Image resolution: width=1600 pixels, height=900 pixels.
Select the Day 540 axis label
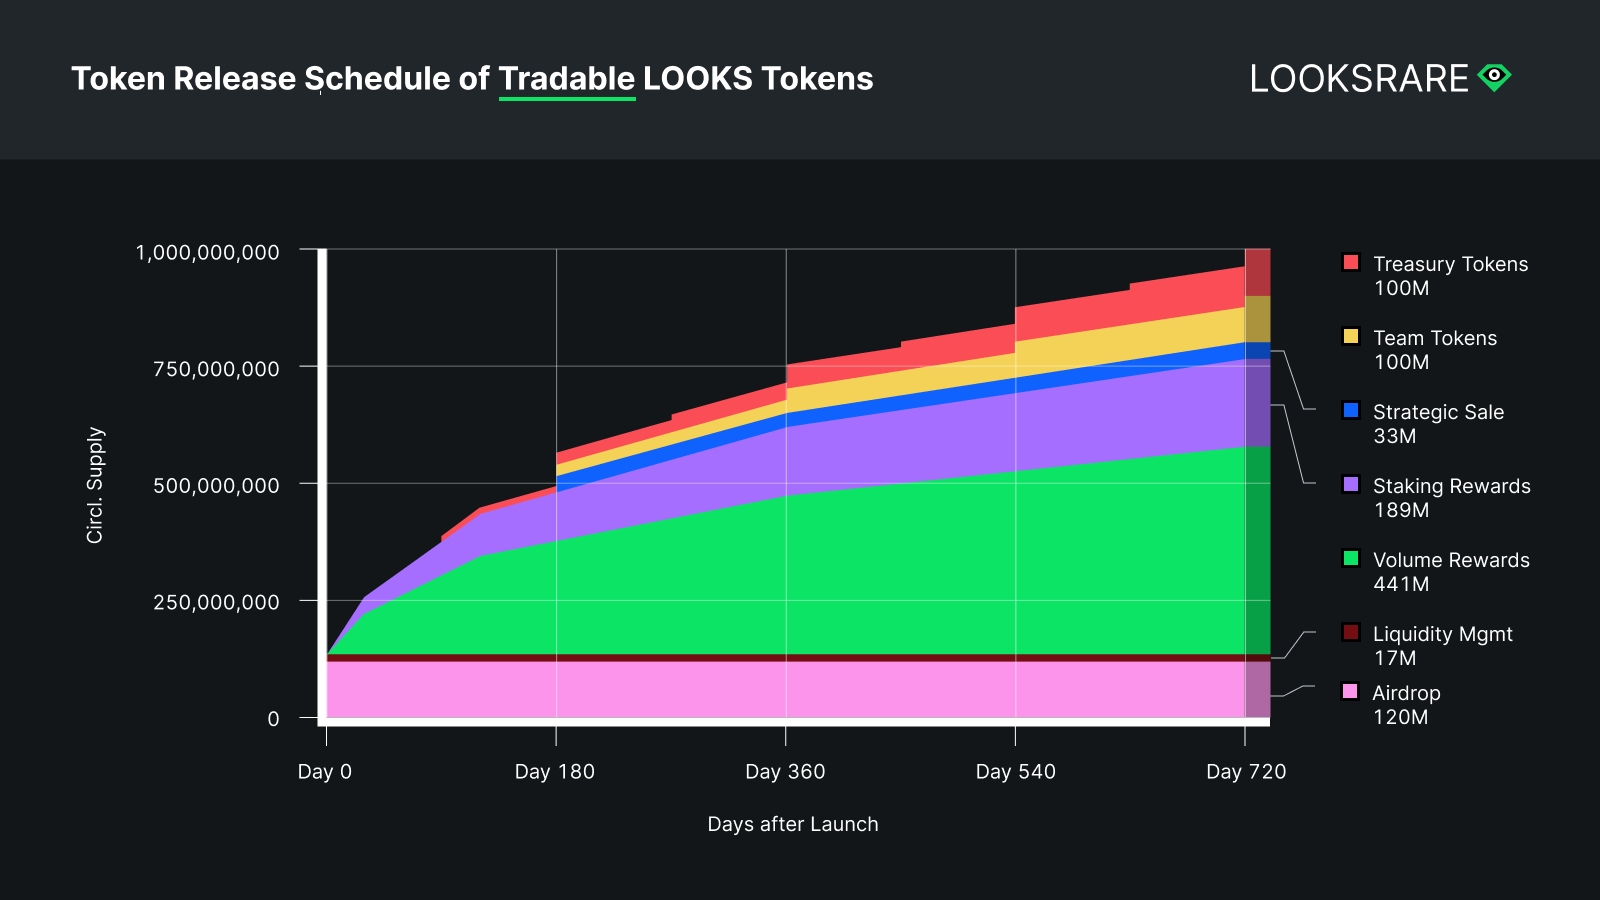pos(1016,772)
